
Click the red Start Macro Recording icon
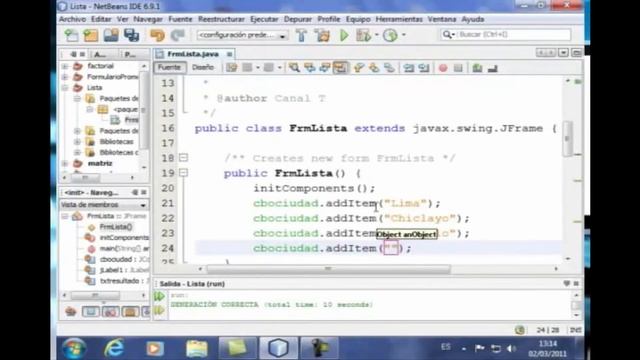pyautogui.click(x=443, y=68)
